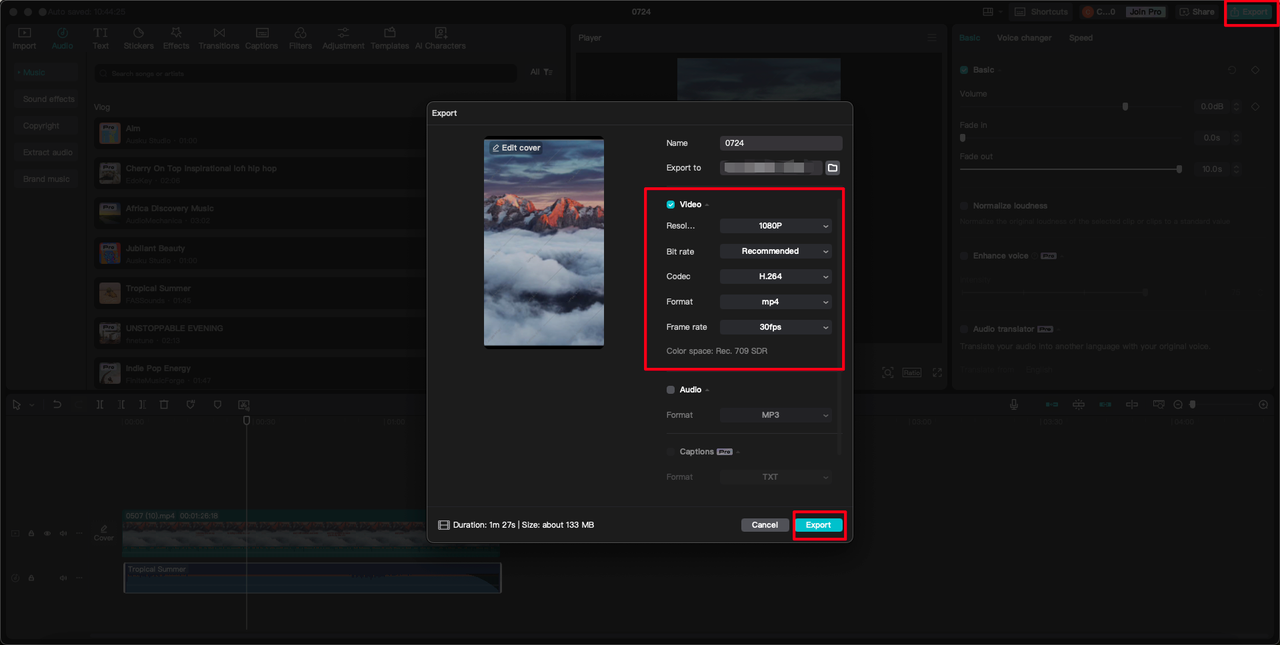This screenshot has height=645, width=1280.
Task: Enable the Audio export checkbox
Action: [x=671, y=390]
